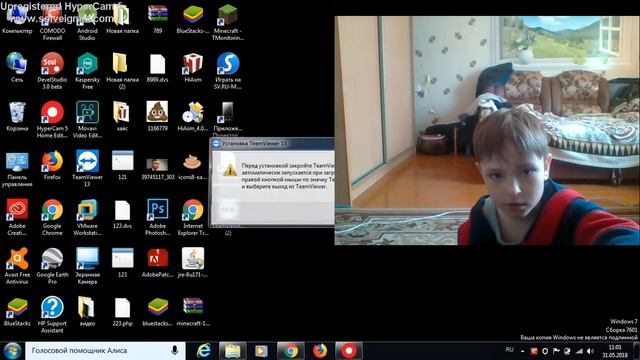Open the Action Center flag icon
Screen dimensions: 640x360
point(556,351)
